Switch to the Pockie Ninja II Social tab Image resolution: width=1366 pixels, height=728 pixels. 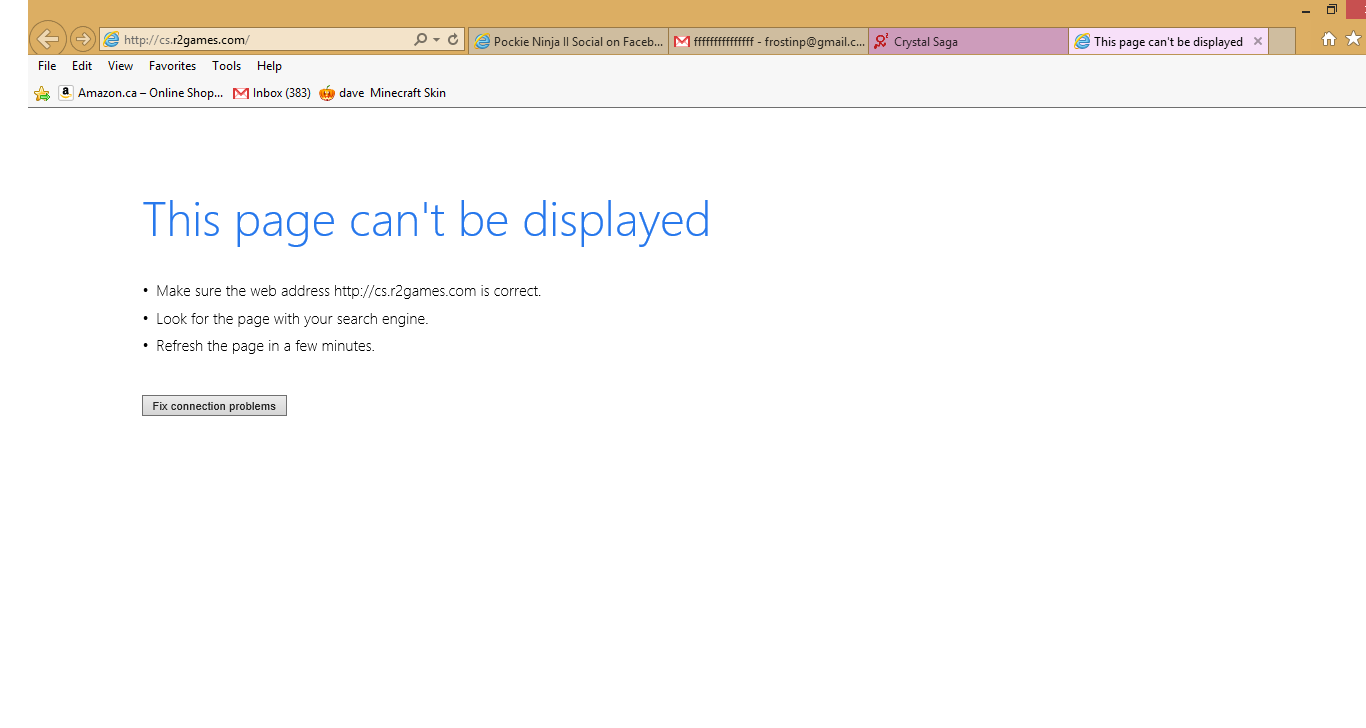click(x=568, y=42)
